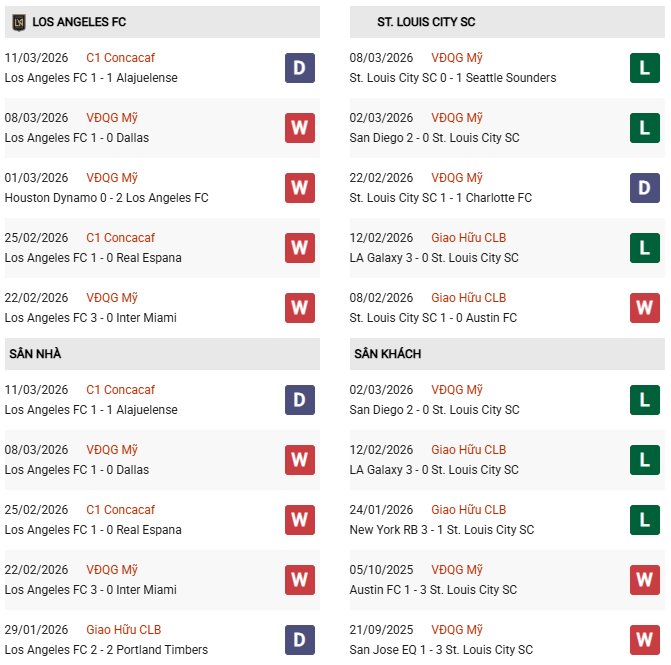
Task: Select the W badge for the San Jose EQ match
Action: coord(644,640)
